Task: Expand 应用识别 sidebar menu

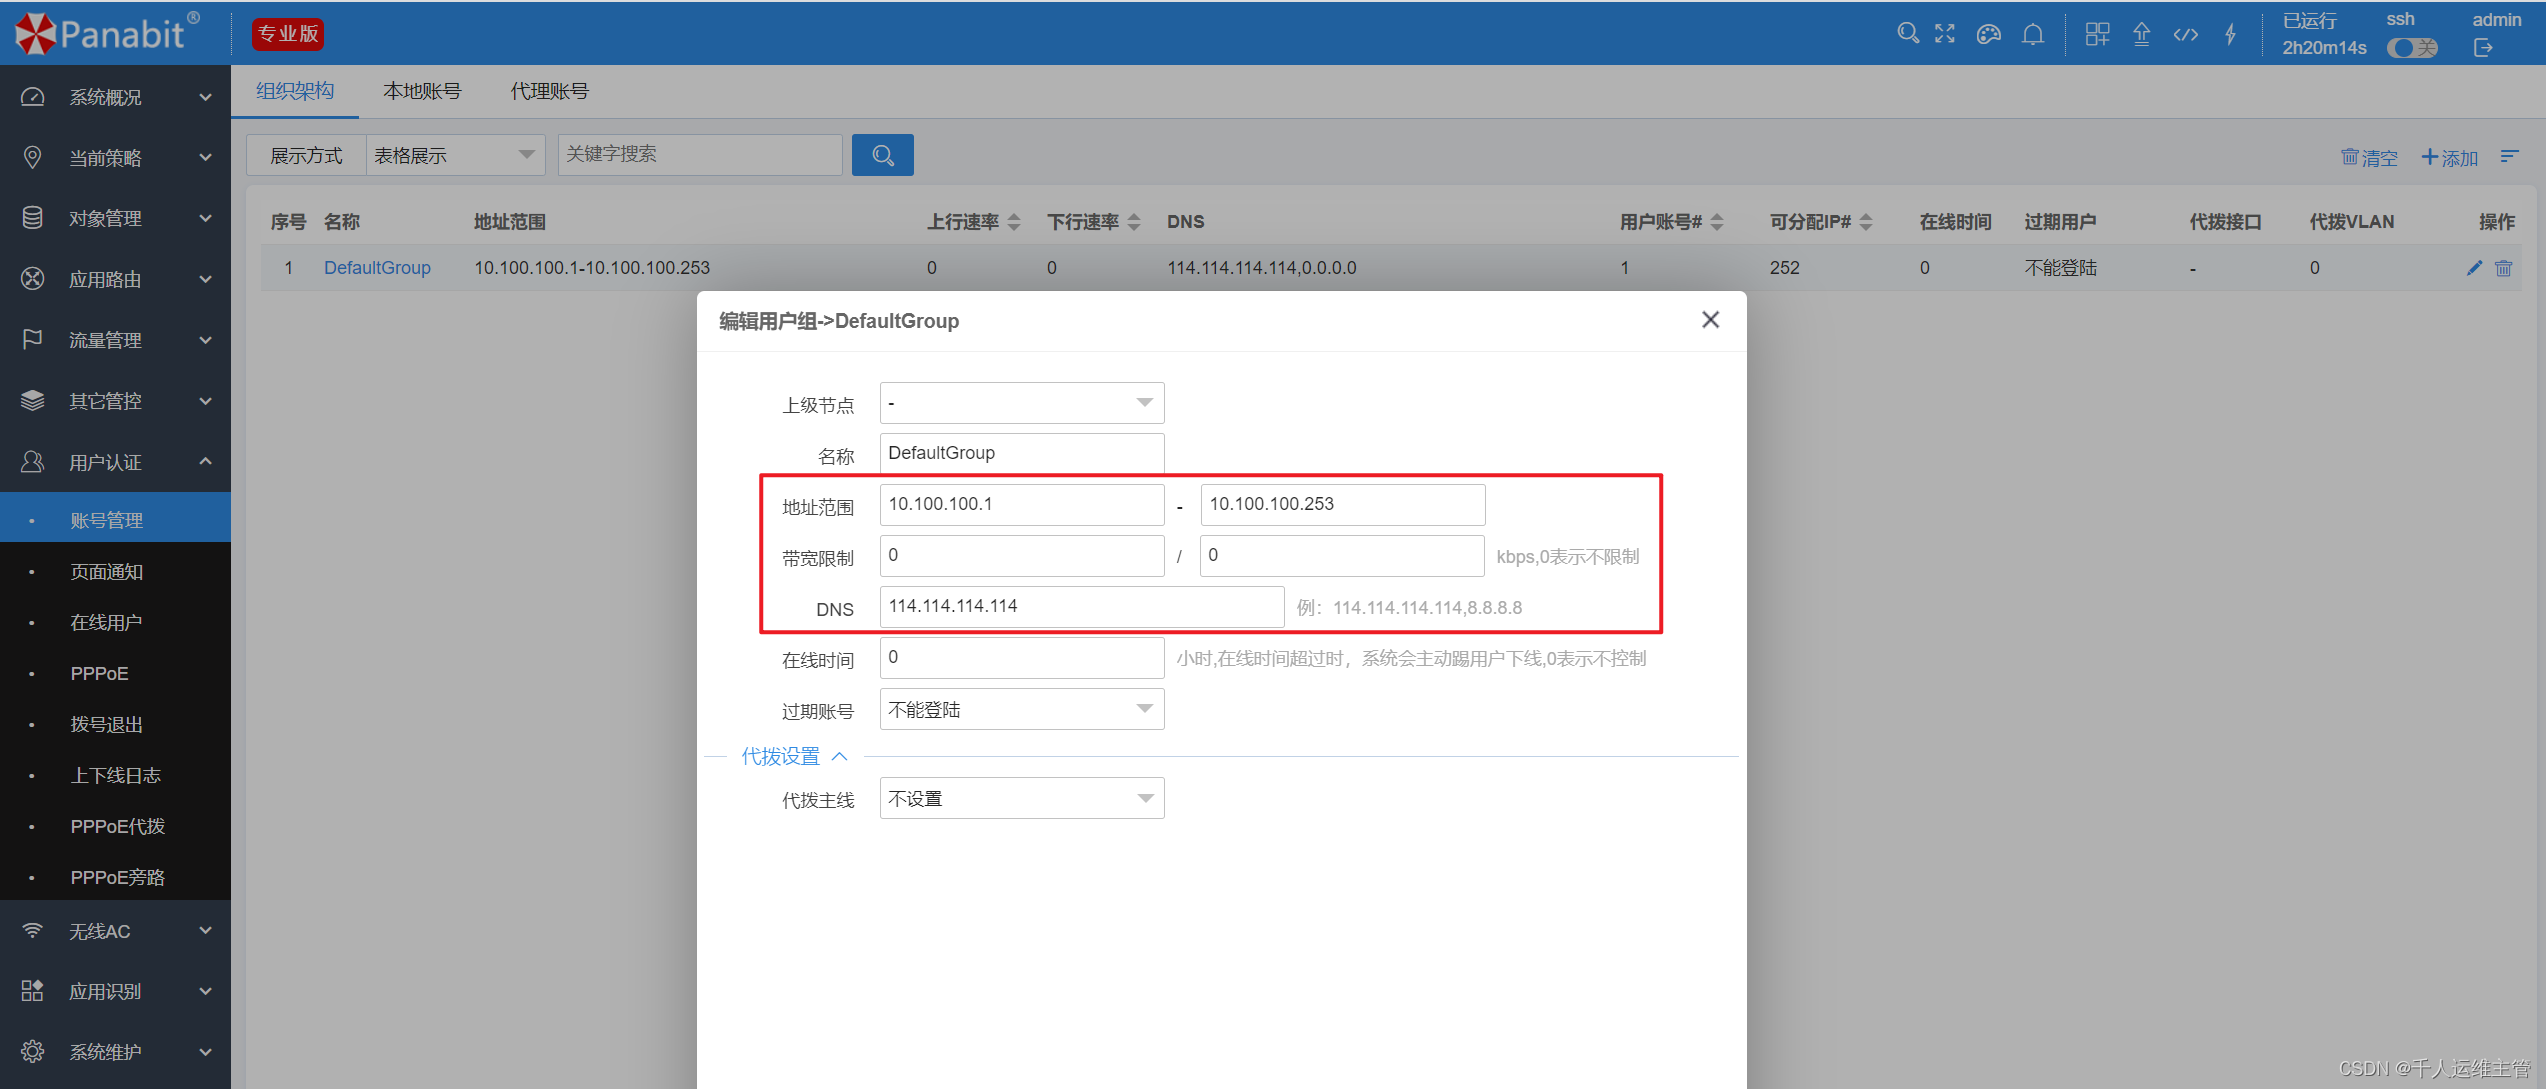Action: 115,991
